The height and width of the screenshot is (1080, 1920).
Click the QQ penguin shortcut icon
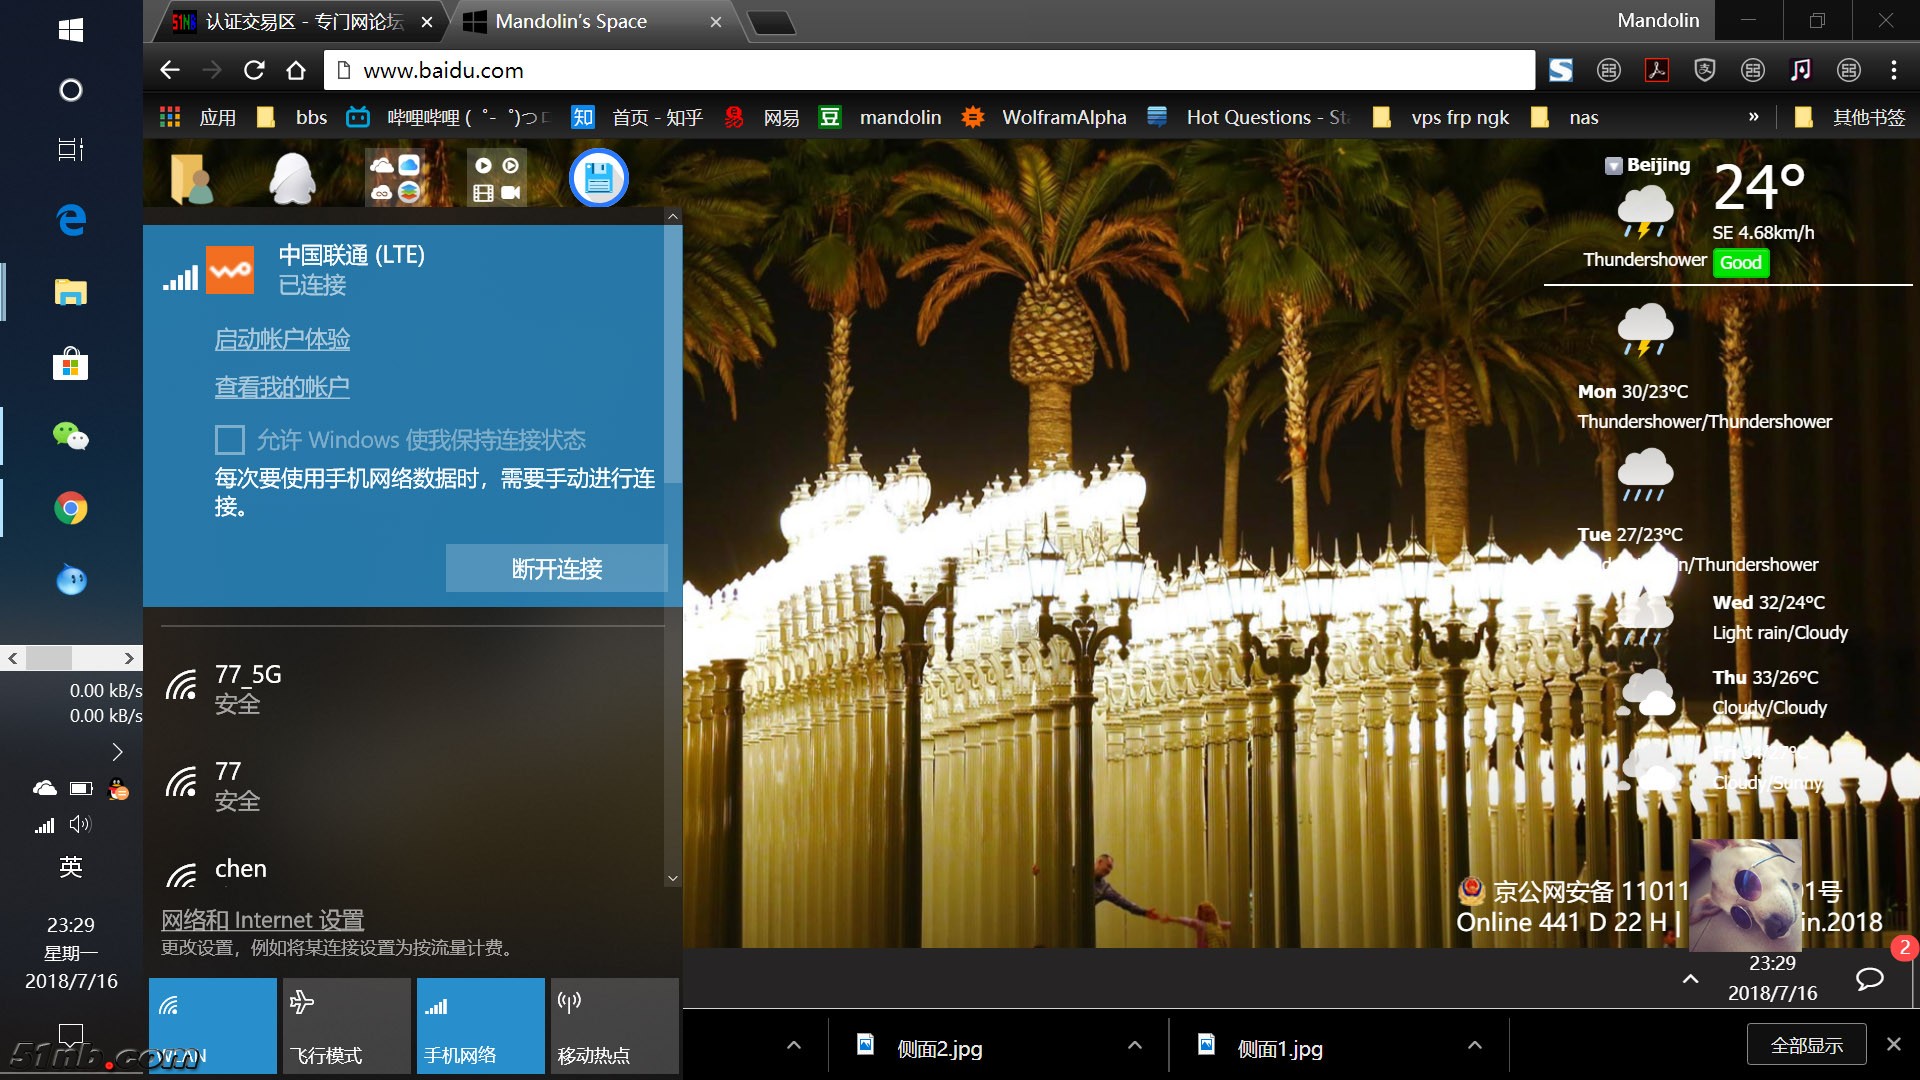click(293, 179)
